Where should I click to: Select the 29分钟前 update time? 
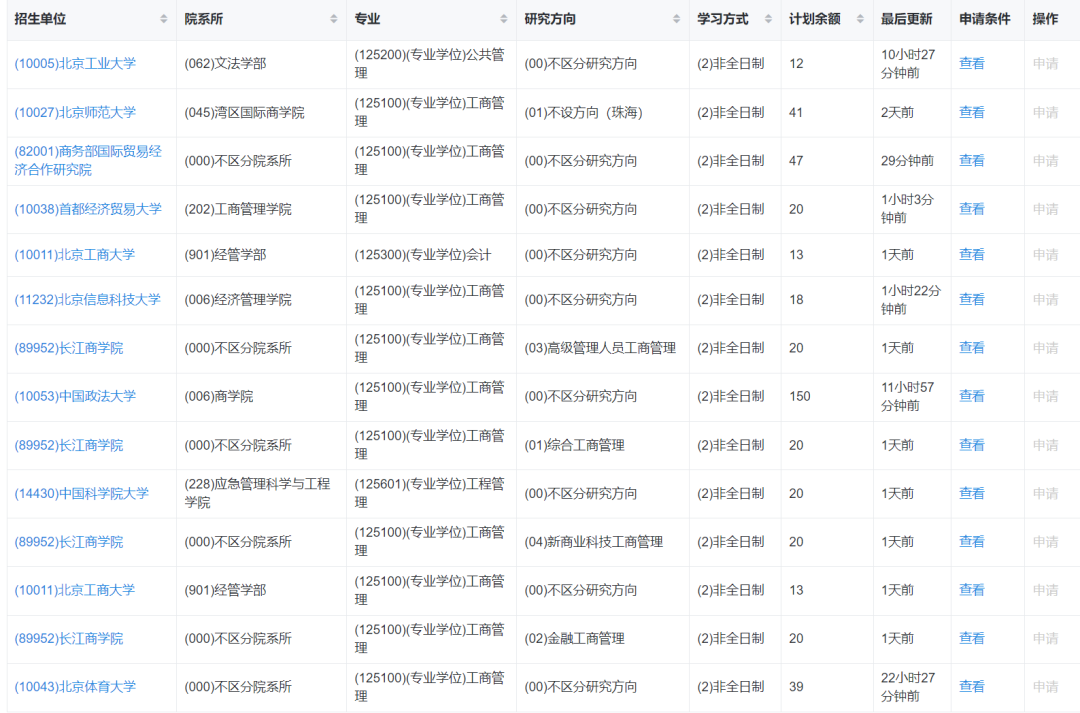click(x=908, y=161)
